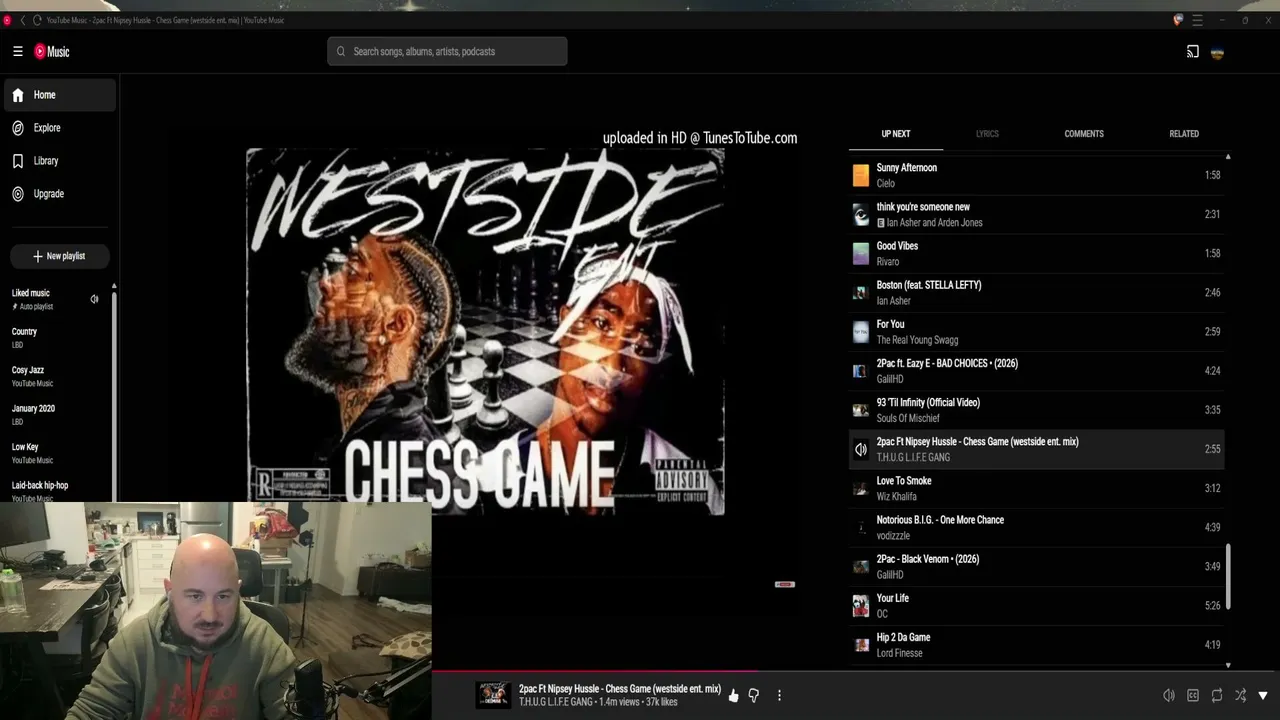Viewport: 1280px width, 720px height.
Task: Click the YouTube Music logo
Action: 52,51
